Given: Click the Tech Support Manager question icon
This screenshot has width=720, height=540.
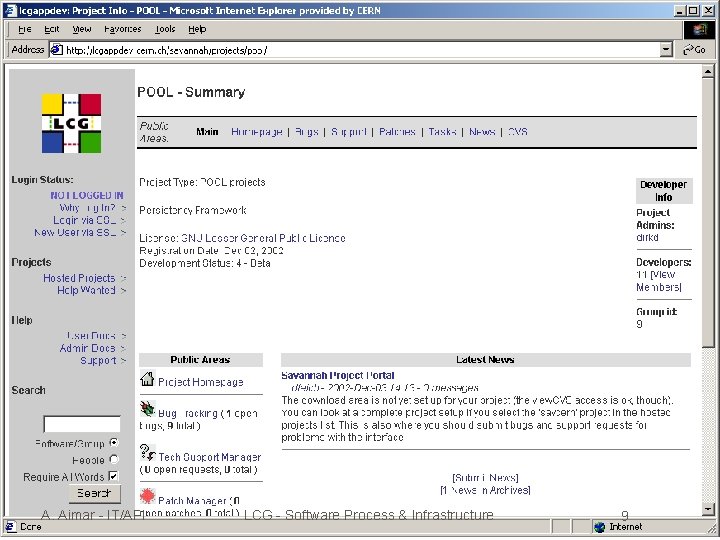Looking at the screenshot, I should pyautogui.click(x=147, y=452).
